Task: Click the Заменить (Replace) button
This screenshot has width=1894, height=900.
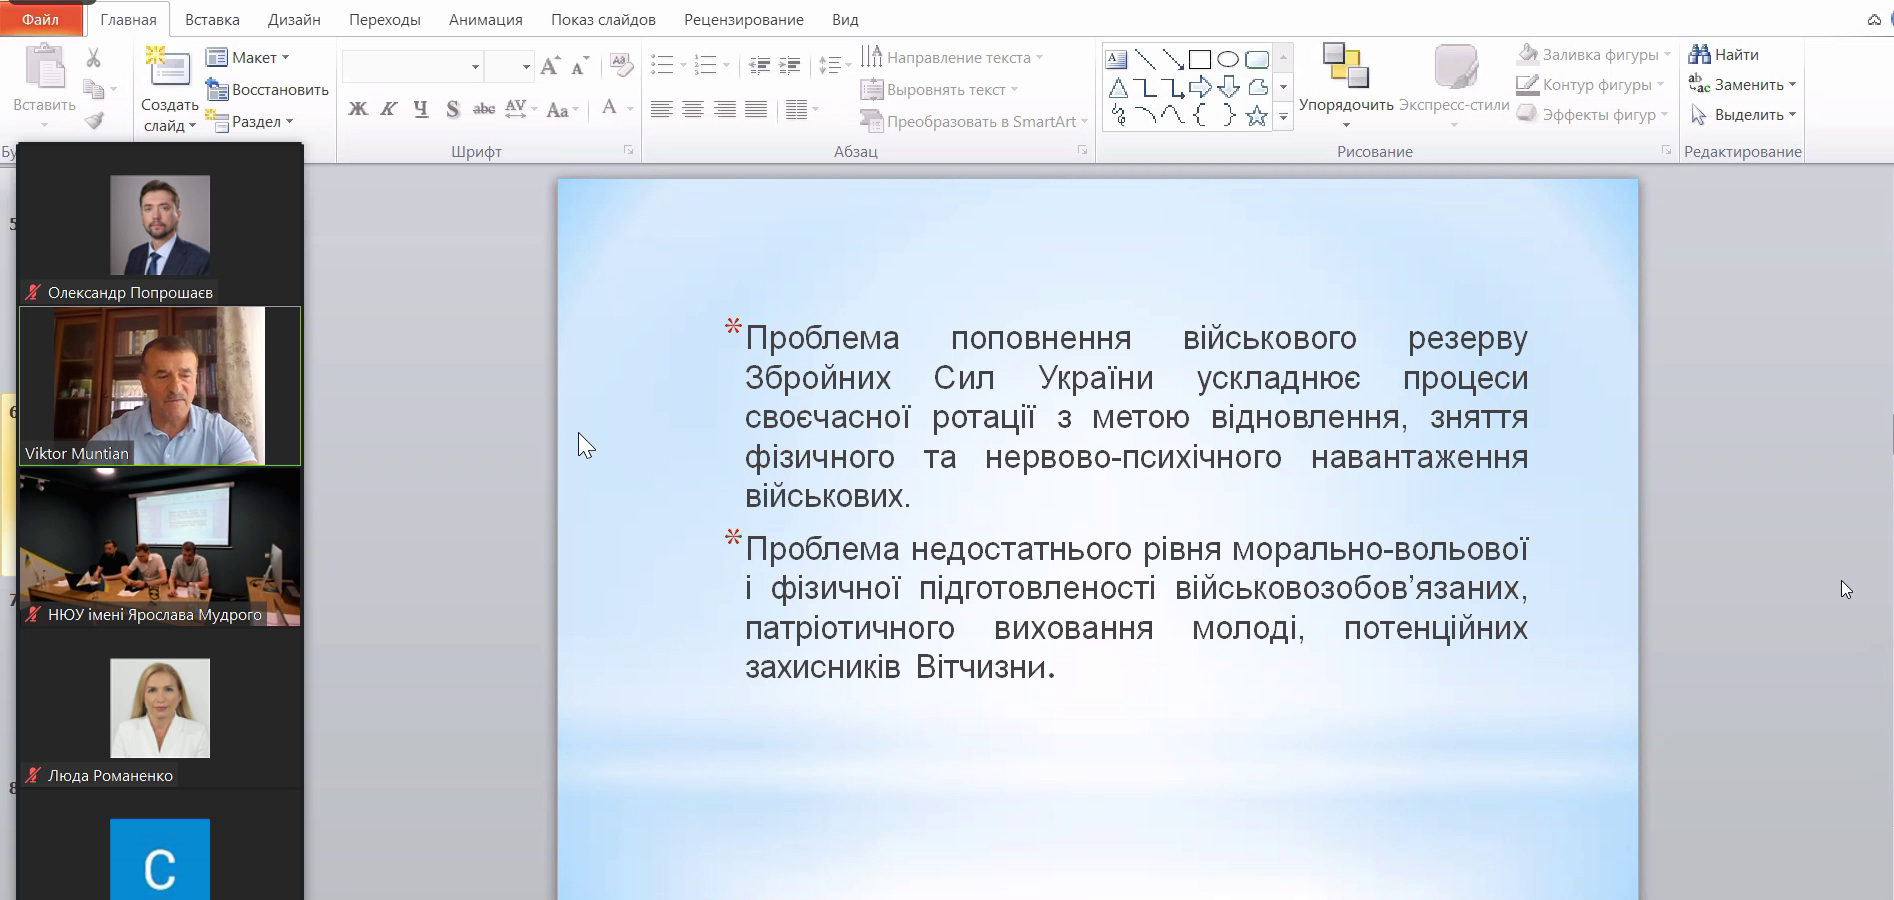Action: (x=1741, y=85)
